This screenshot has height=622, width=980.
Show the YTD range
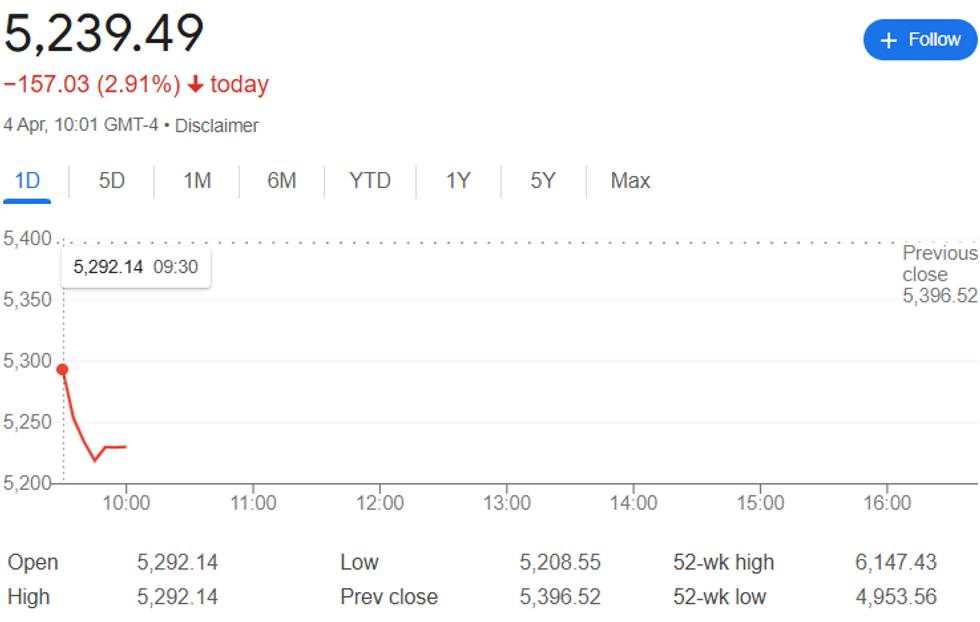(370, 181)
